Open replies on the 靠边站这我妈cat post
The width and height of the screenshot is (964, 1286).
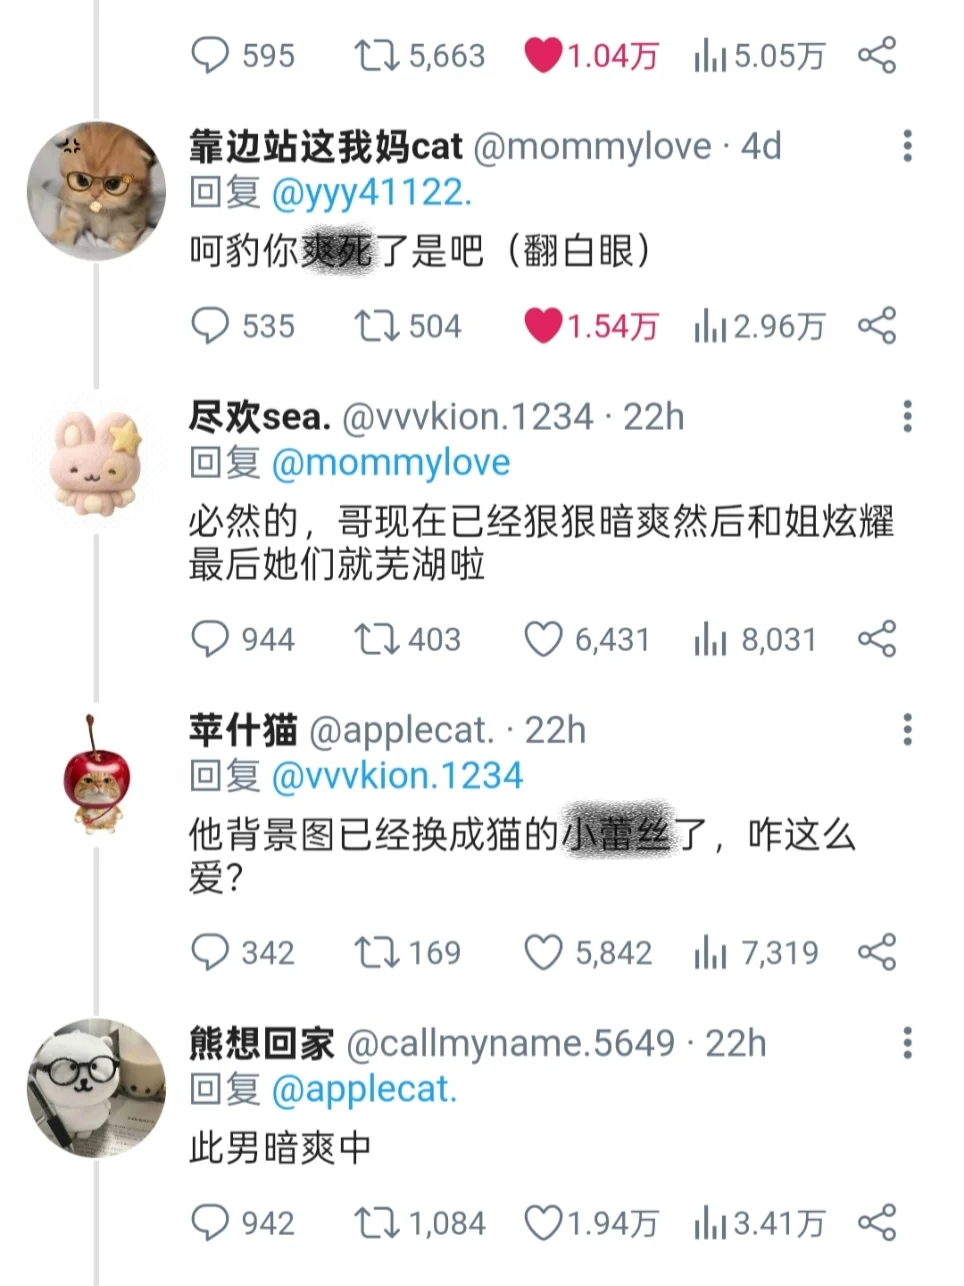[242, 326]
